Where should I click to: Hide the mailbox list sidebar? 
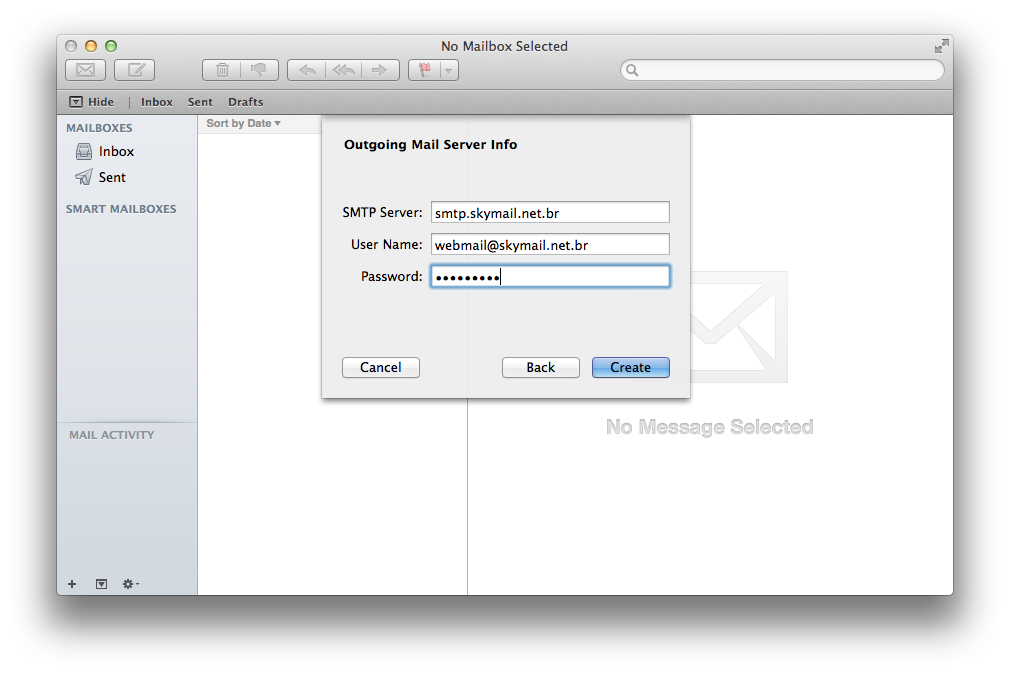tap(91, 102)
